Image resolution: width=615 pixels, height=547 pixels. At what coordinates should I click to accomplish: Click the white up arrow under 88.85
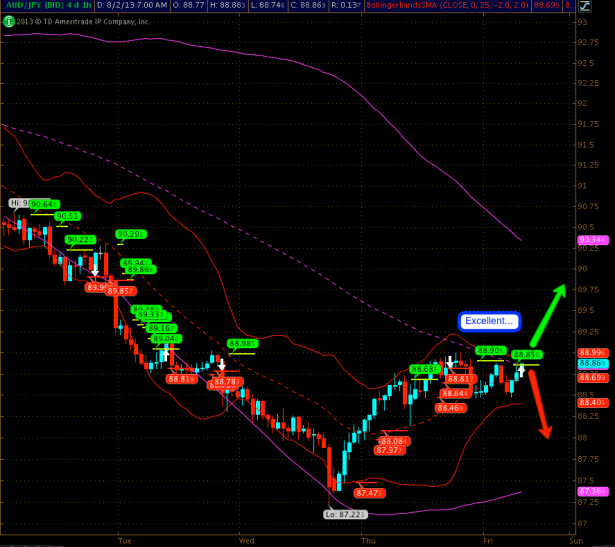point(521,371)
